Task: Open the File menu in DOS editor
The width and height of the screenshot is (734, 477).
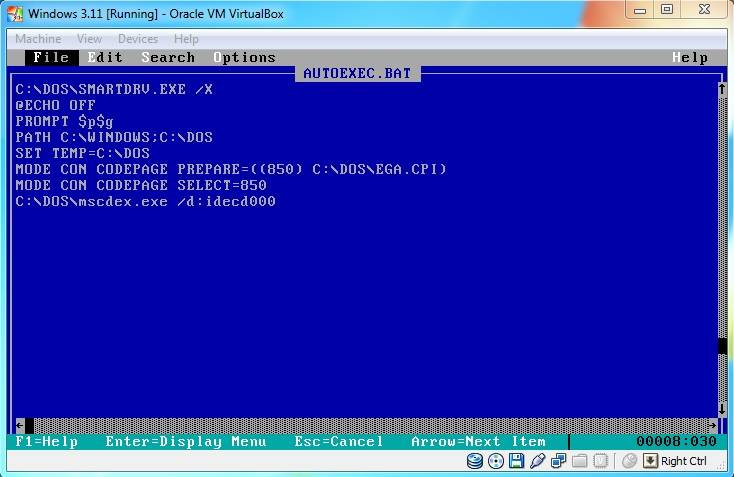Action: (x=50, y=57)
